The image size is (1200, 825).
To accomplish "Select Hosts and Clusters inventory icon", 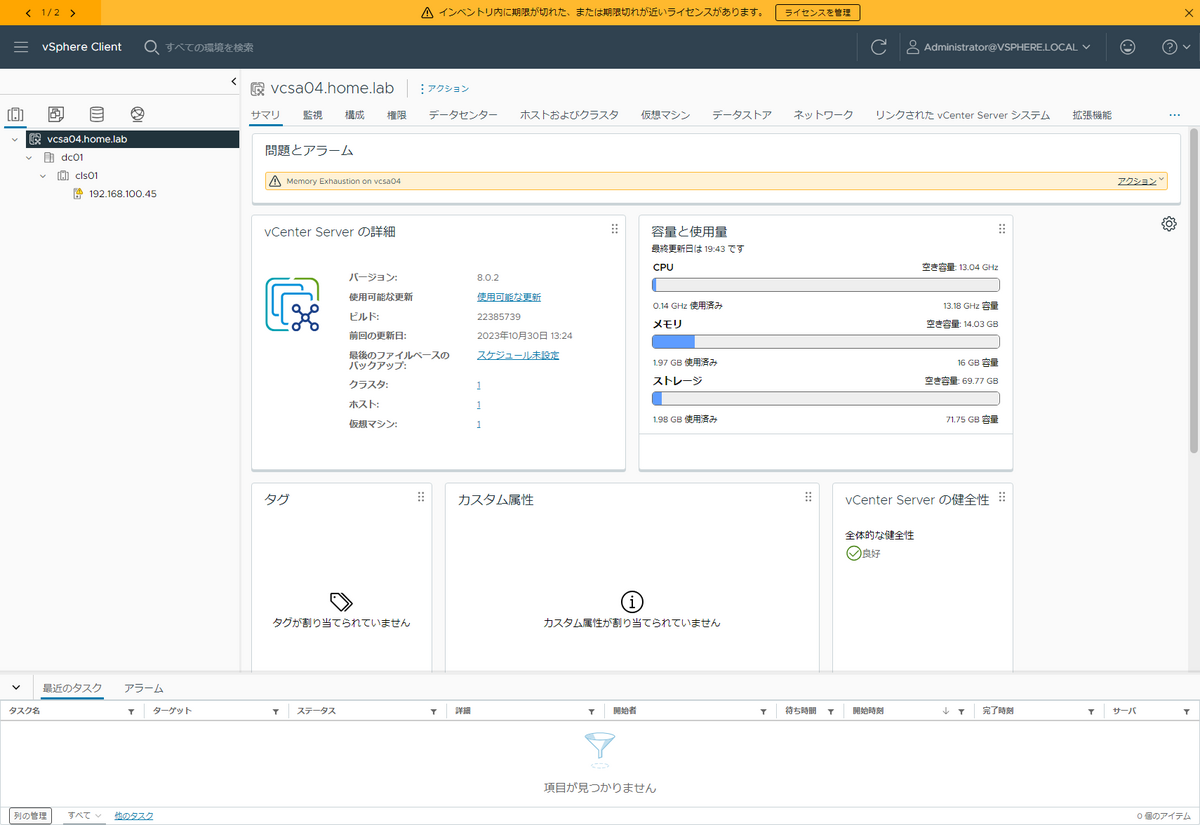I will (x=15, y=114).
